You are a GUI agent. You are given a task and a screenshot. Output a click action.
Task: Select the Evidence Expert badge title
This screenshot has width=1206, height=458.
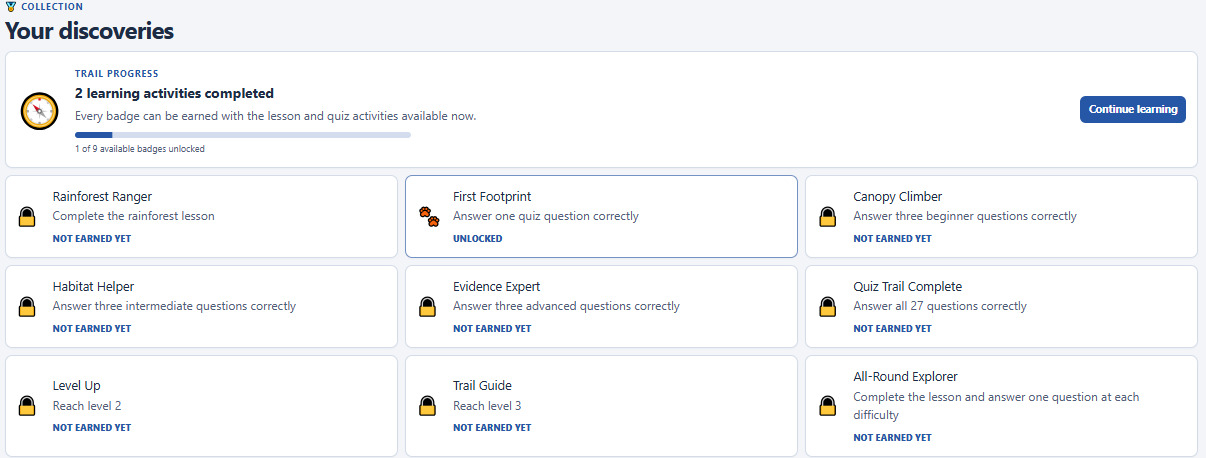[x=497, y=287]
